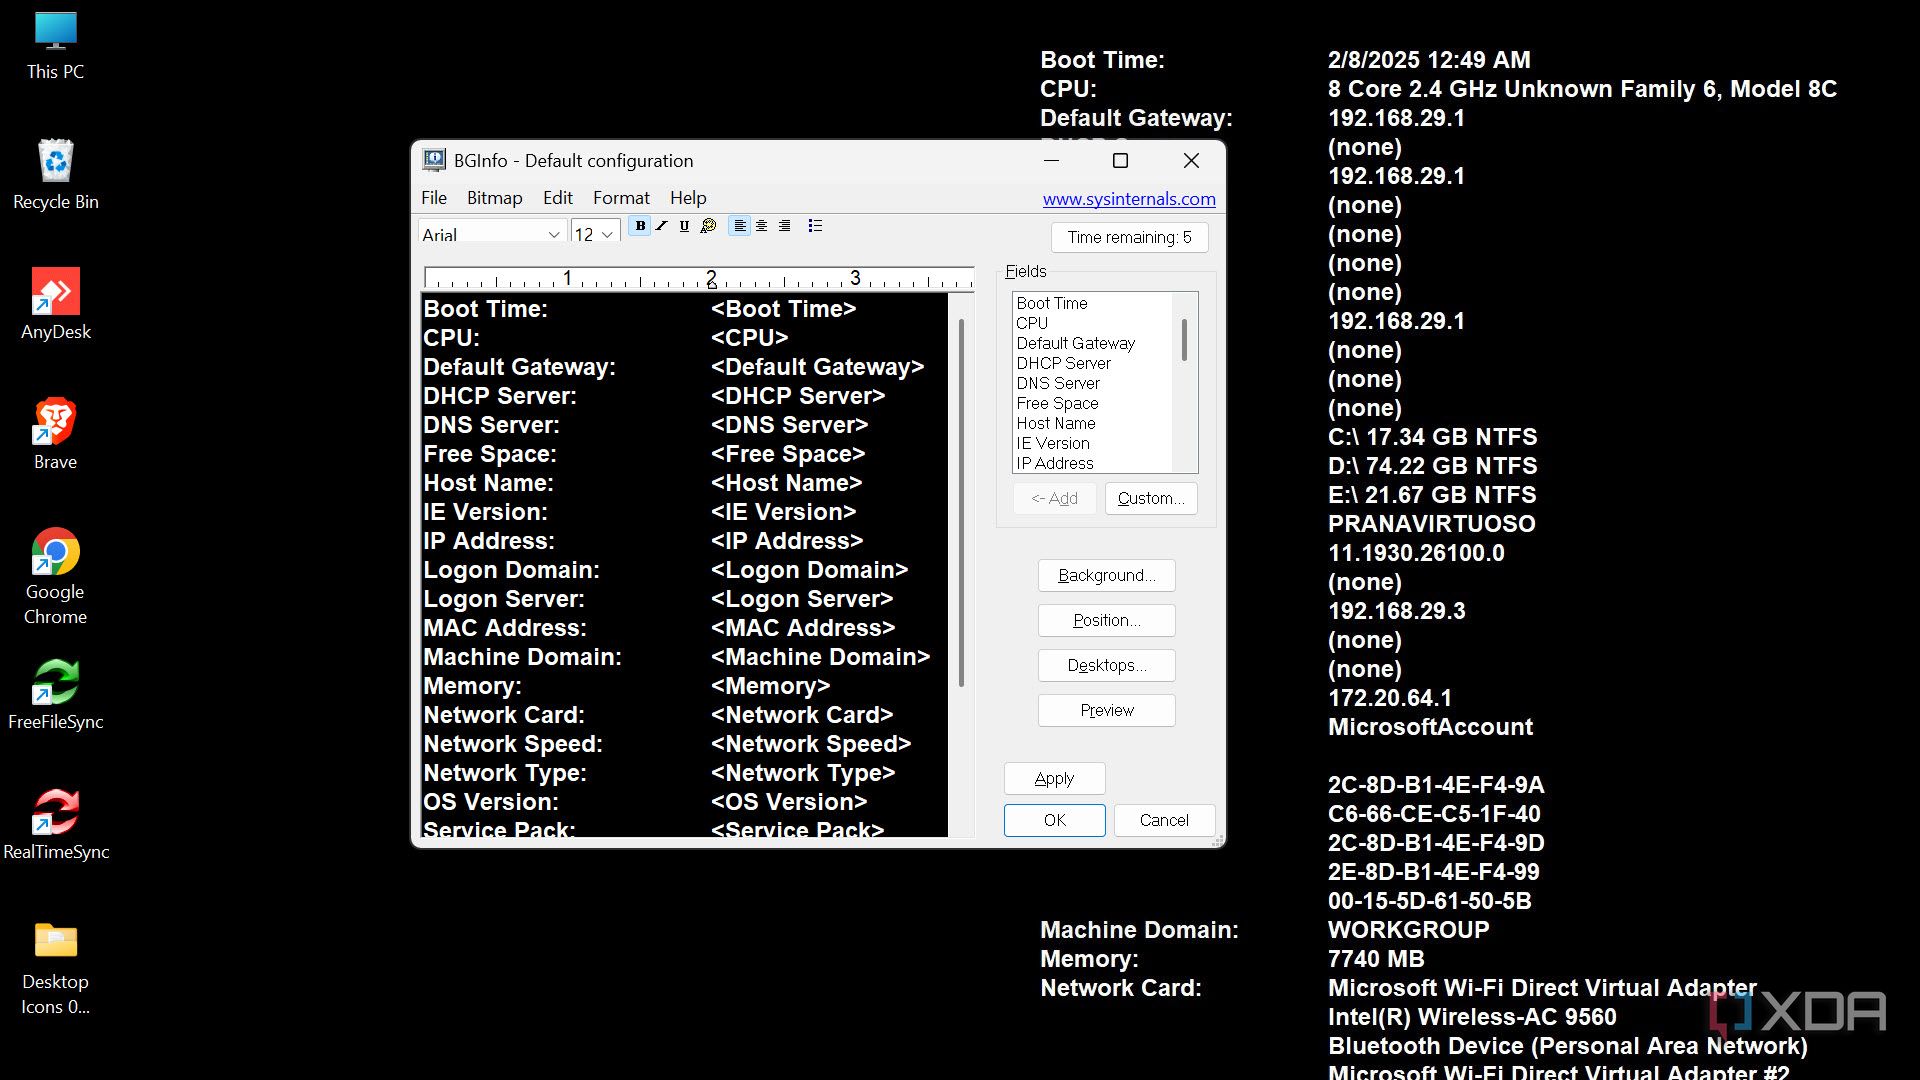Click the BGInfo title bar app icon
Viewport: 1920px width, 1080px height.
[434, 160]
